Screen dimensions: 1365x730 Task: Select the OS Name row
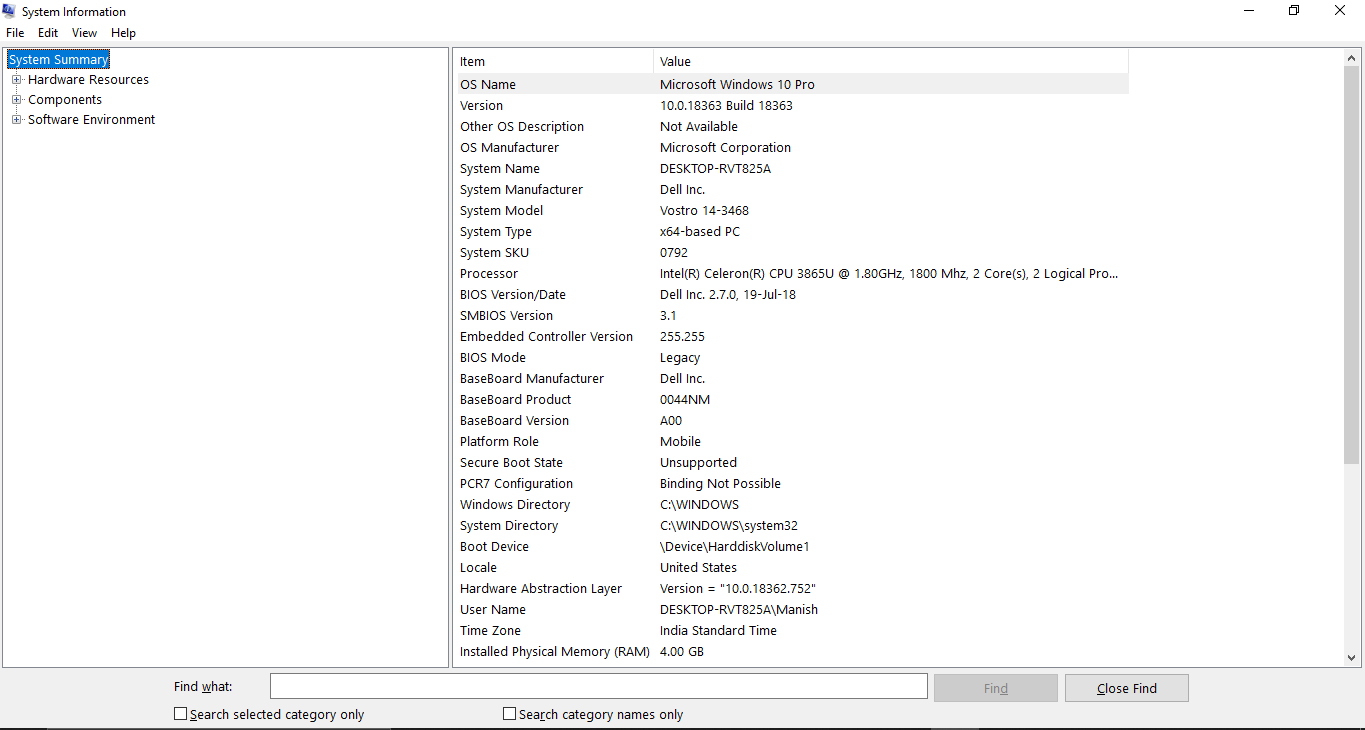point(793,85)
